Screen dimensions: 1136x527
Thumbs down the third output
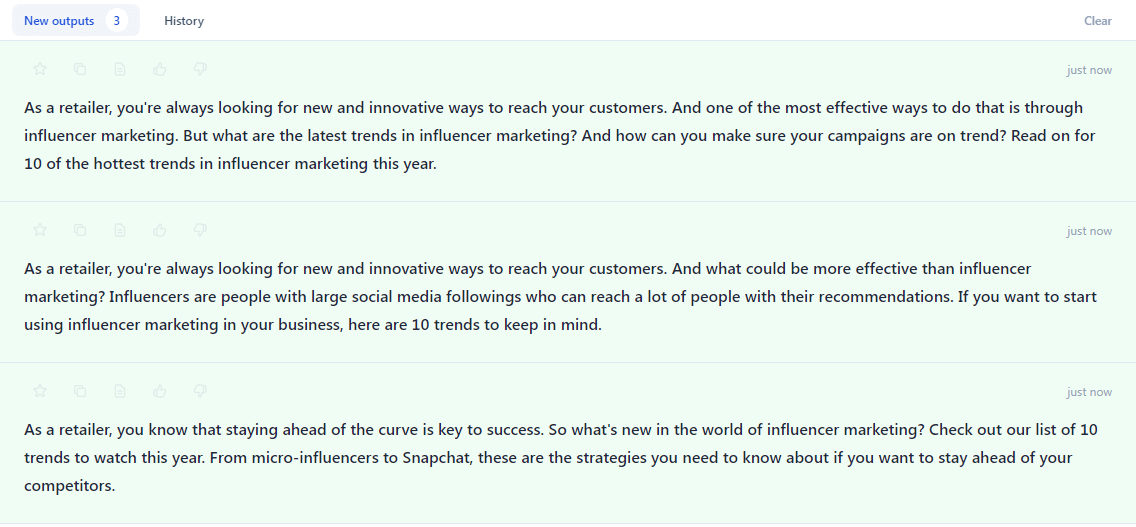click(x=200, y=391)
